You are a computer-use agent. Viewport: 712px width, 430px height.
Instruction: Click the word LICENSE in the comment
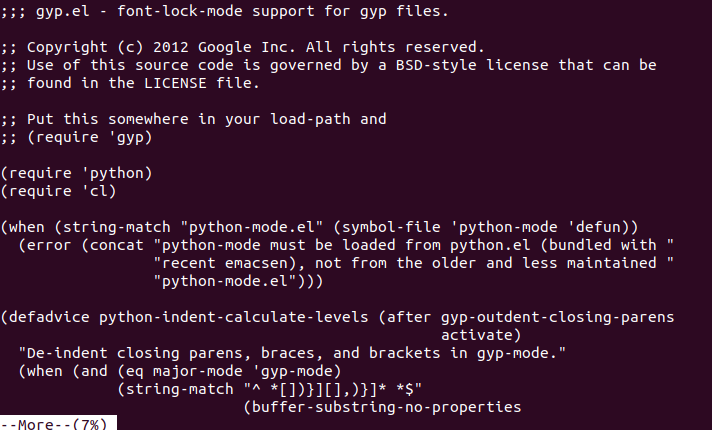coord(175,83)
